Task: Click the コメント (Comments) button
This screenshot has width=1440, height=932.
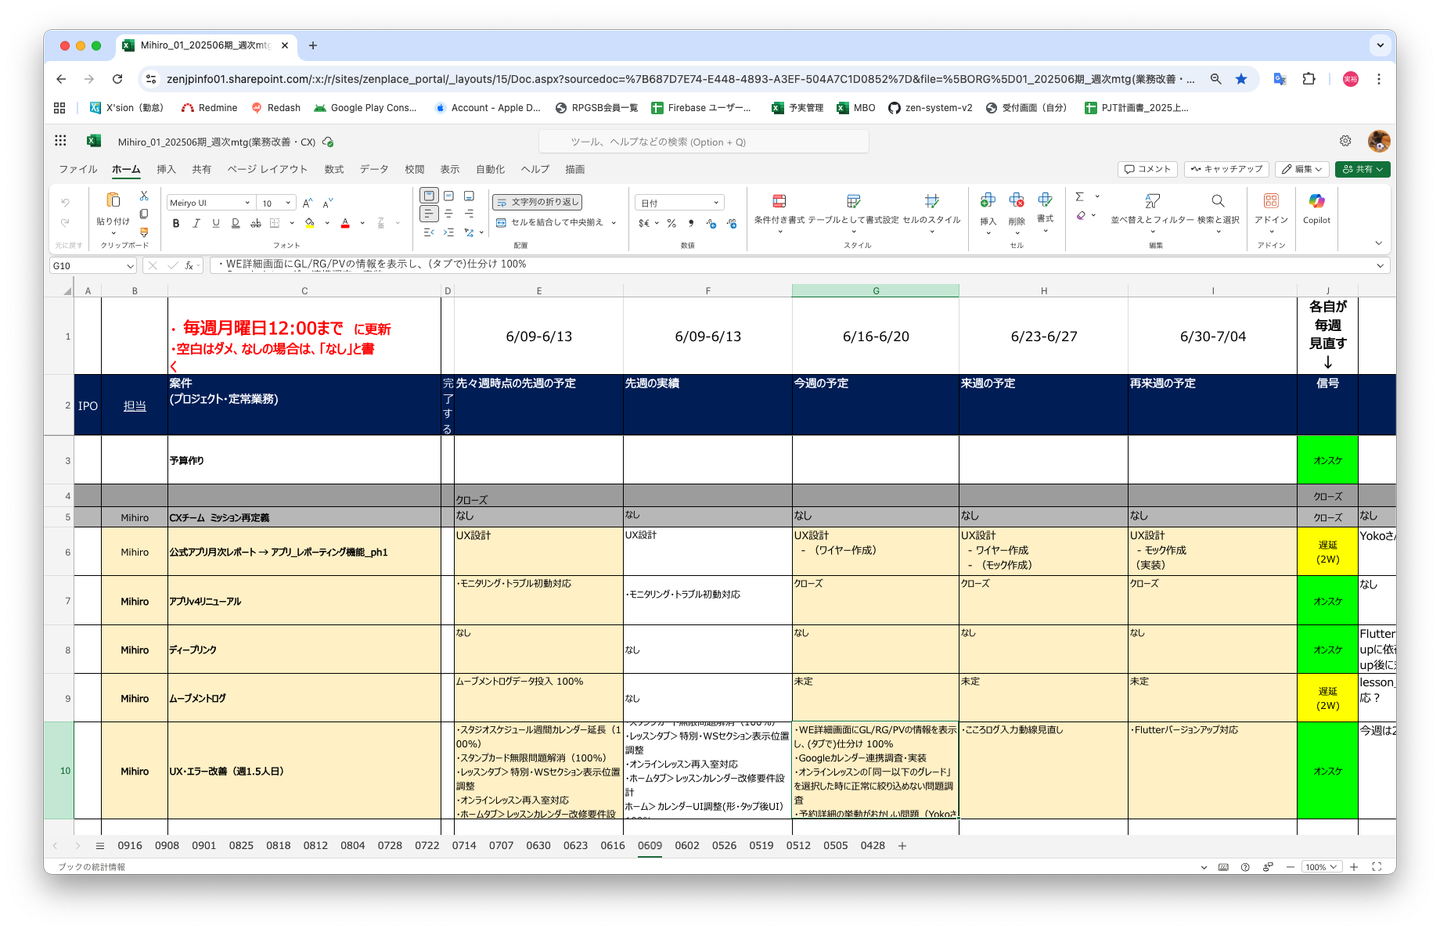Action: point(1147,169)
